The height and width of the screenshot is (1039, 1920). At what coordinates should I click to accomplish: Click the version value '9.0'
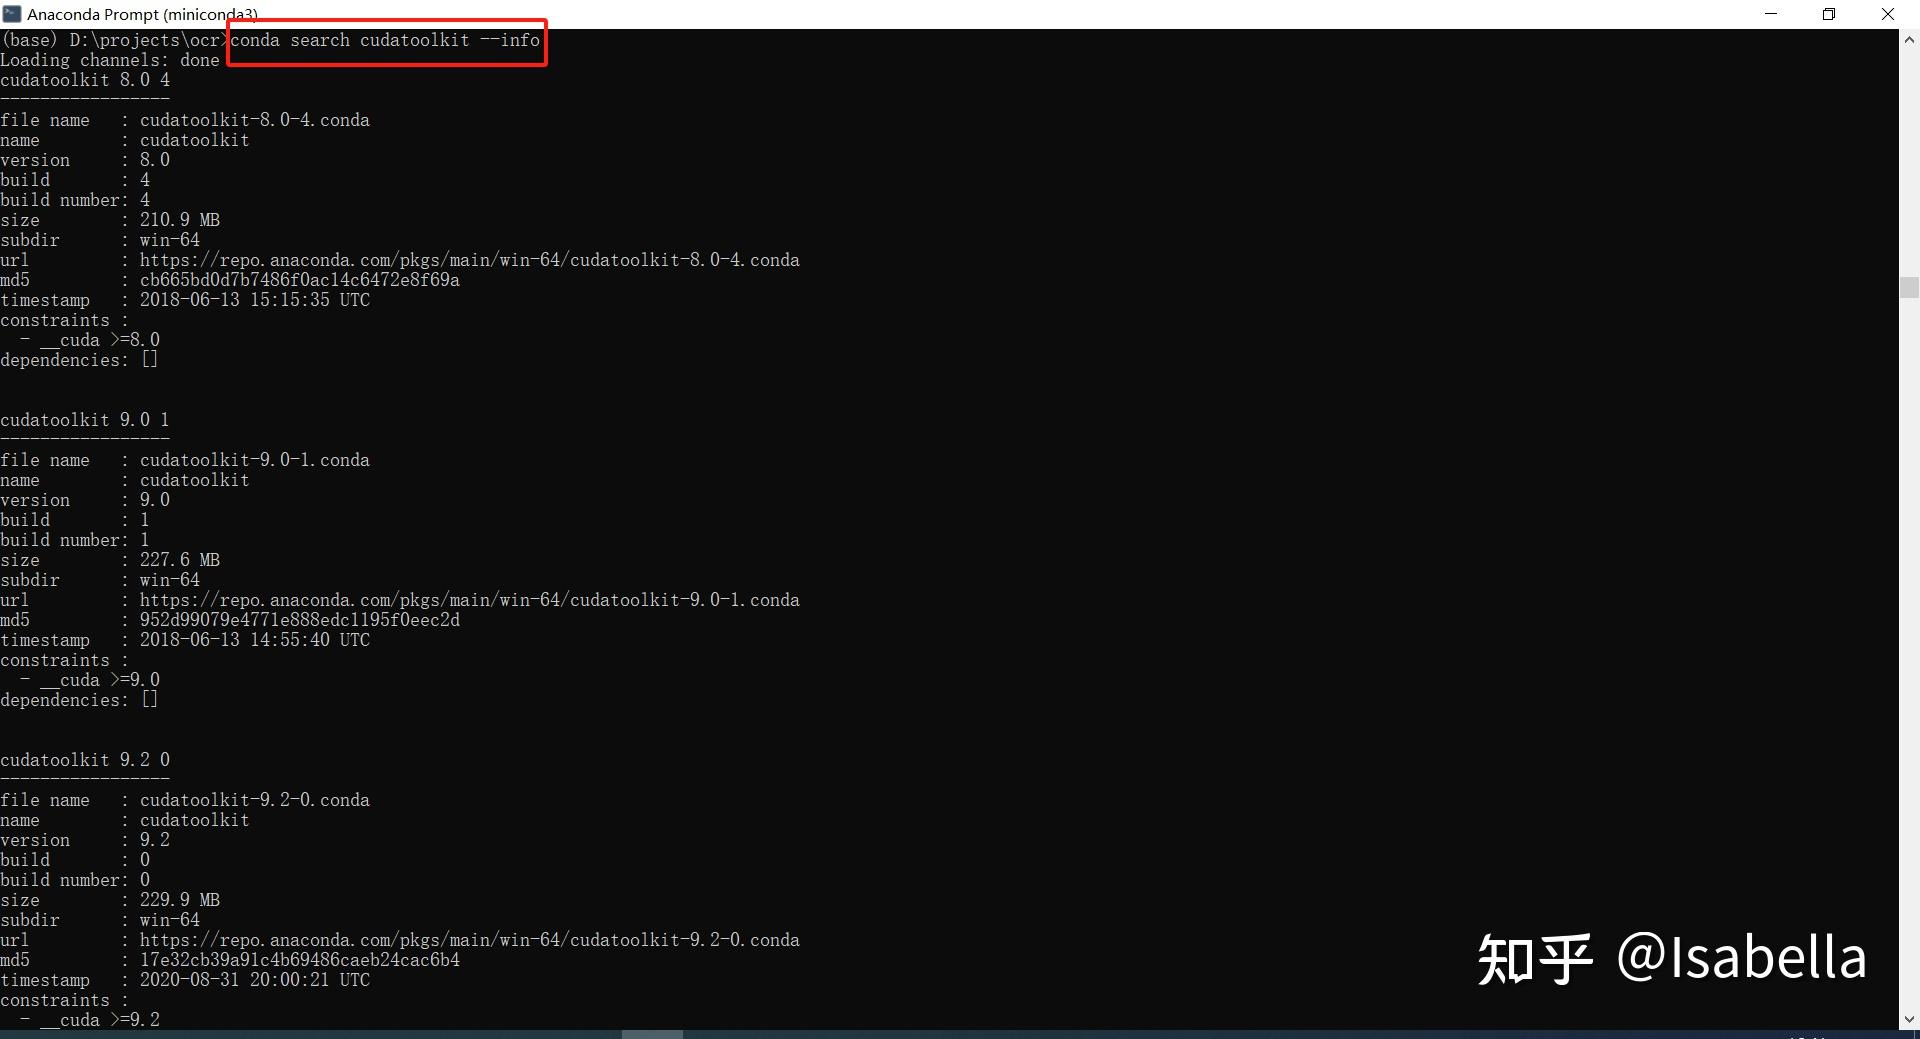155,500
